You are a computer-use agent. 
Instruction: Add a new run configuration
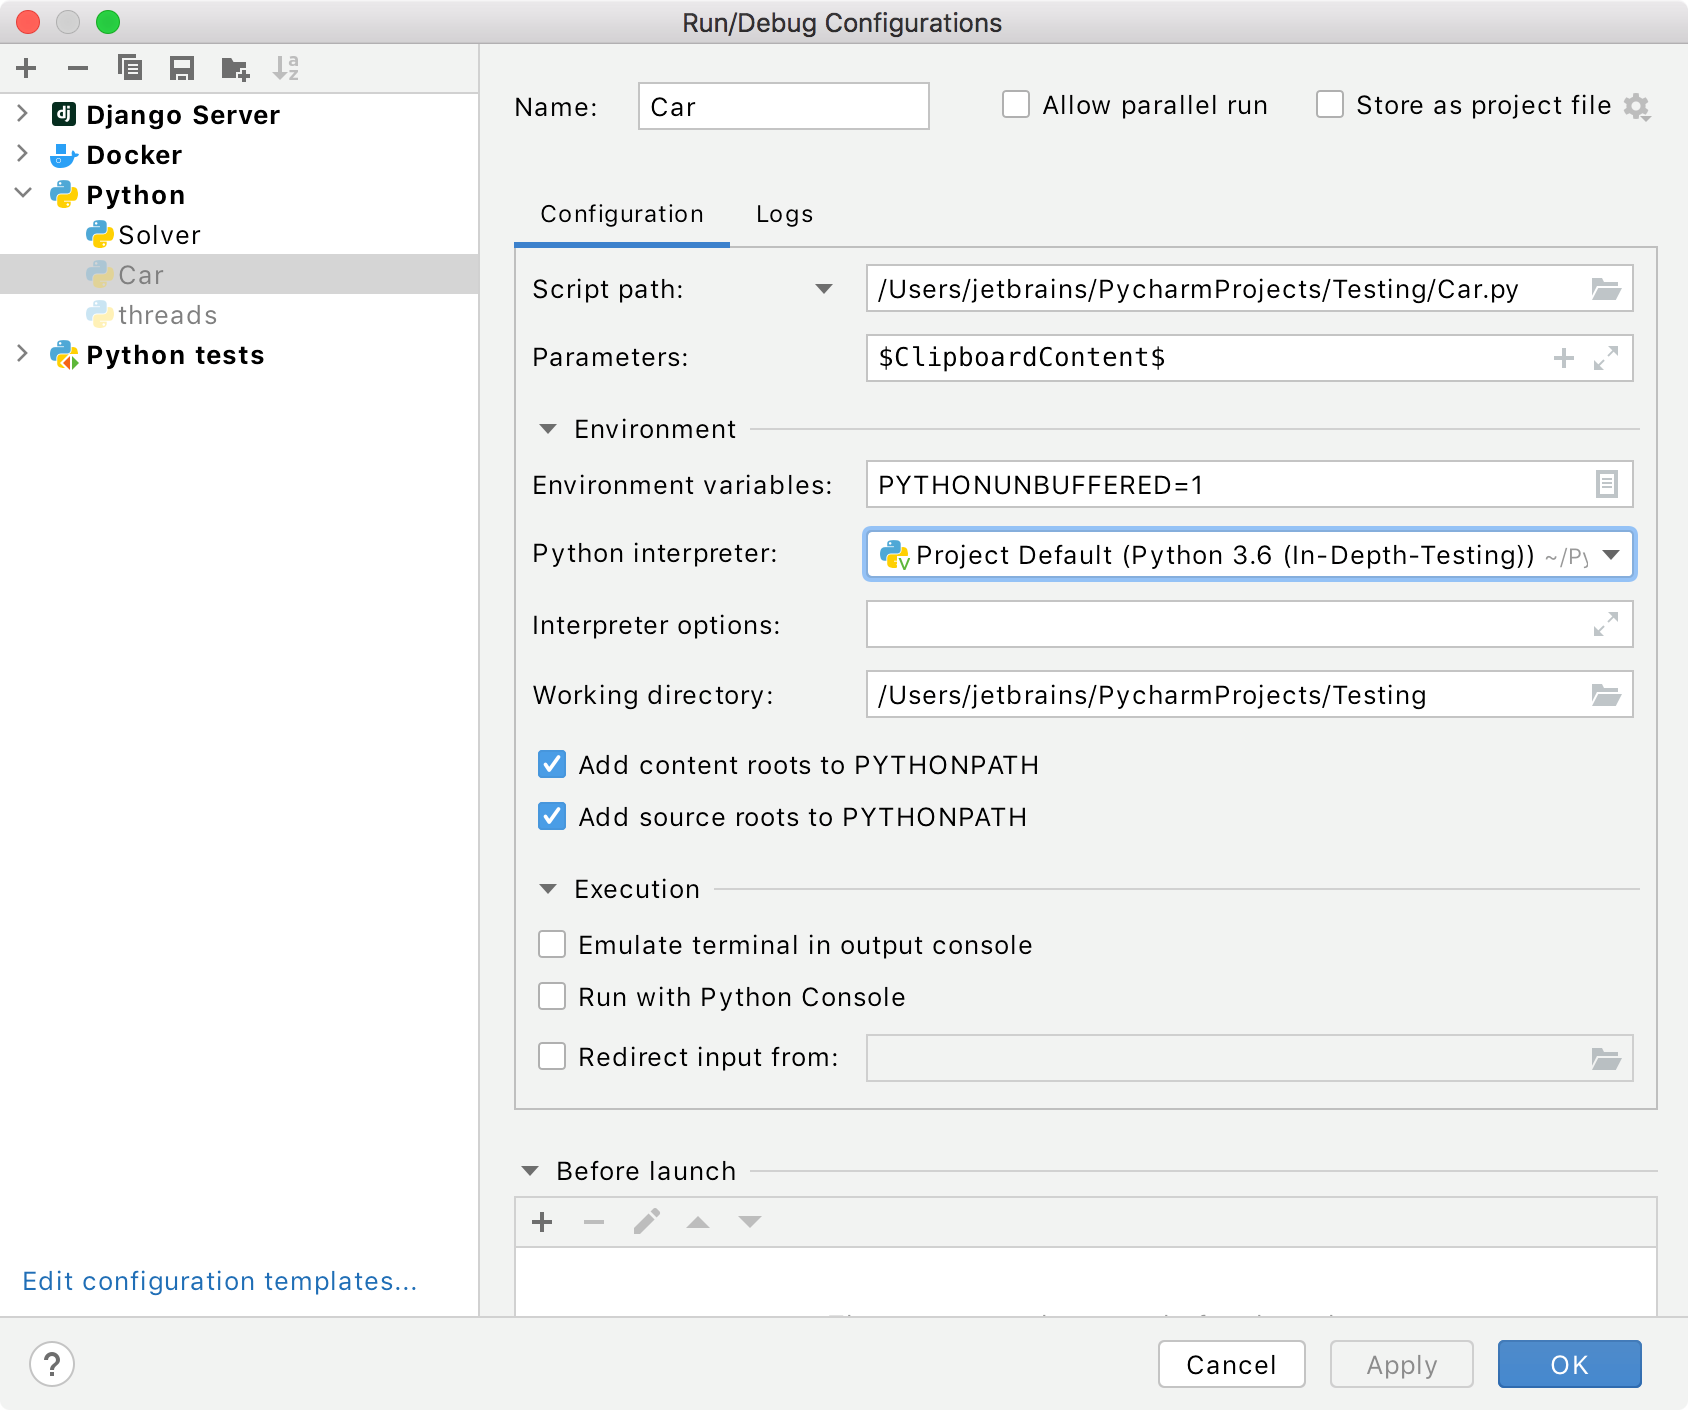[26, 68]
